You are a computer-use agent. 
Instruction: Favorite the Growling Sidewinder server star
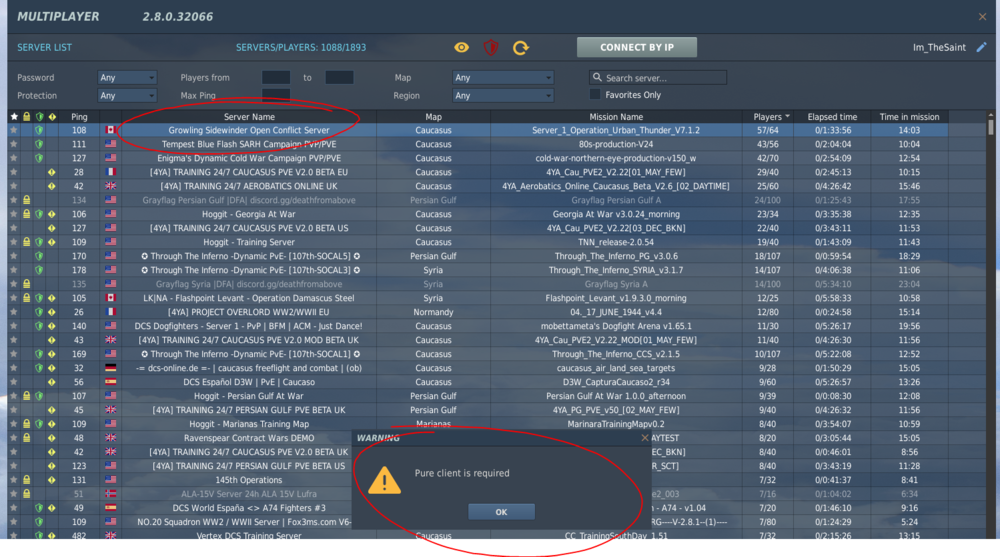tap(14, 130)
